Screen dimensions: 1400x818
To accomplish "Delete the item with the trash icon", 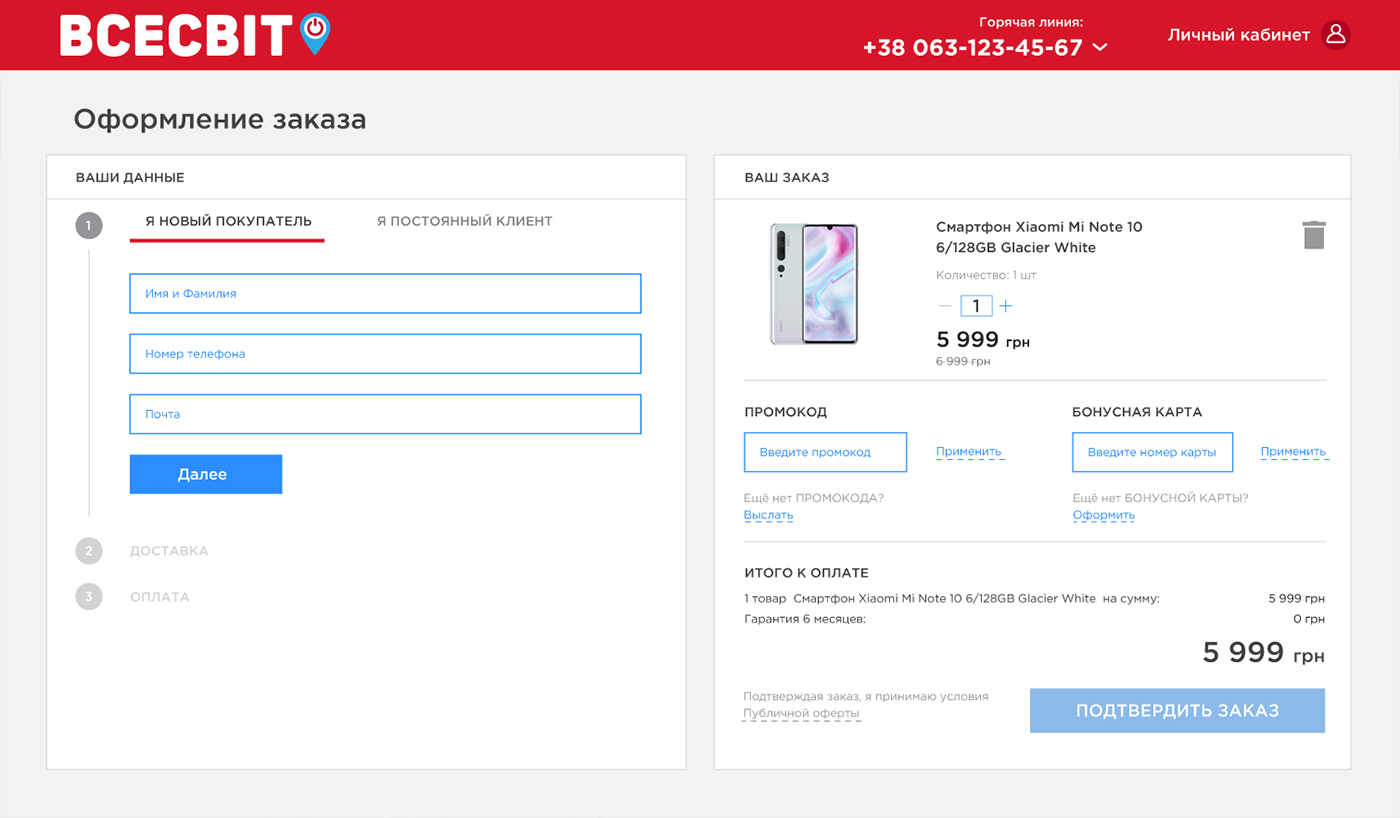I will [x=1314, y=235].
